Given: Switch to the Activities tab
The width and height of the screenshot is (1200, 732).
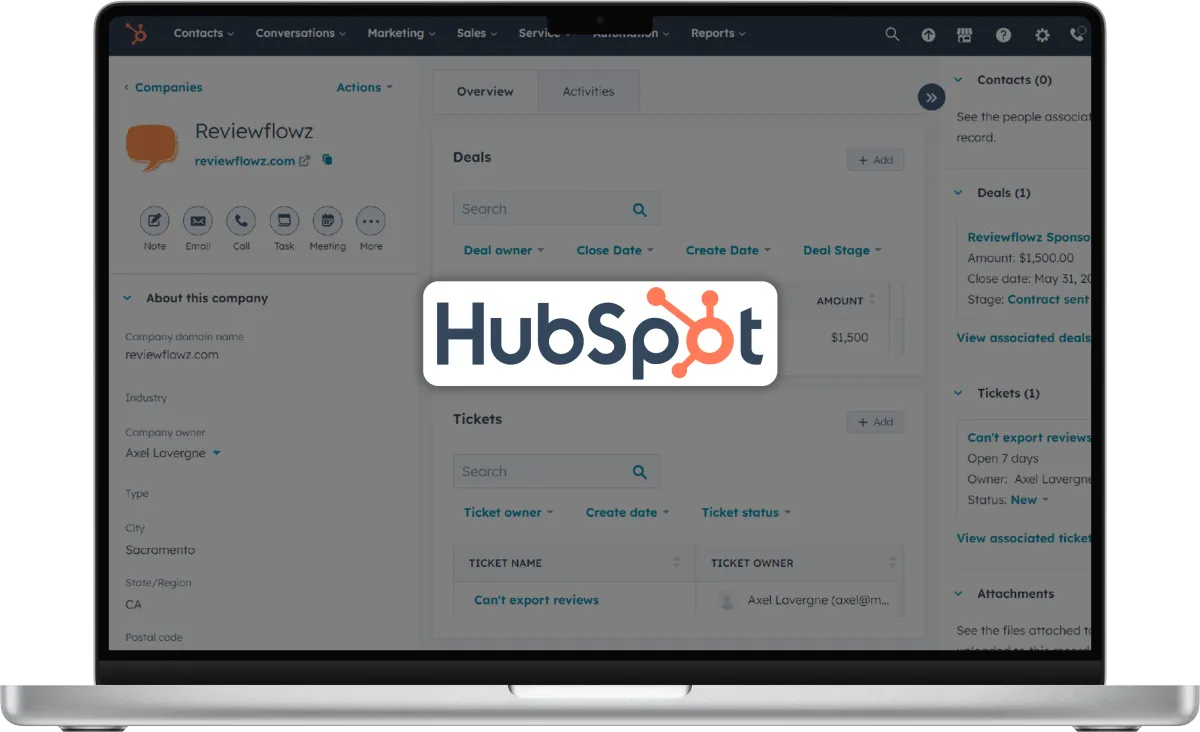Looking at the screenshot, I should coord(588,92).
